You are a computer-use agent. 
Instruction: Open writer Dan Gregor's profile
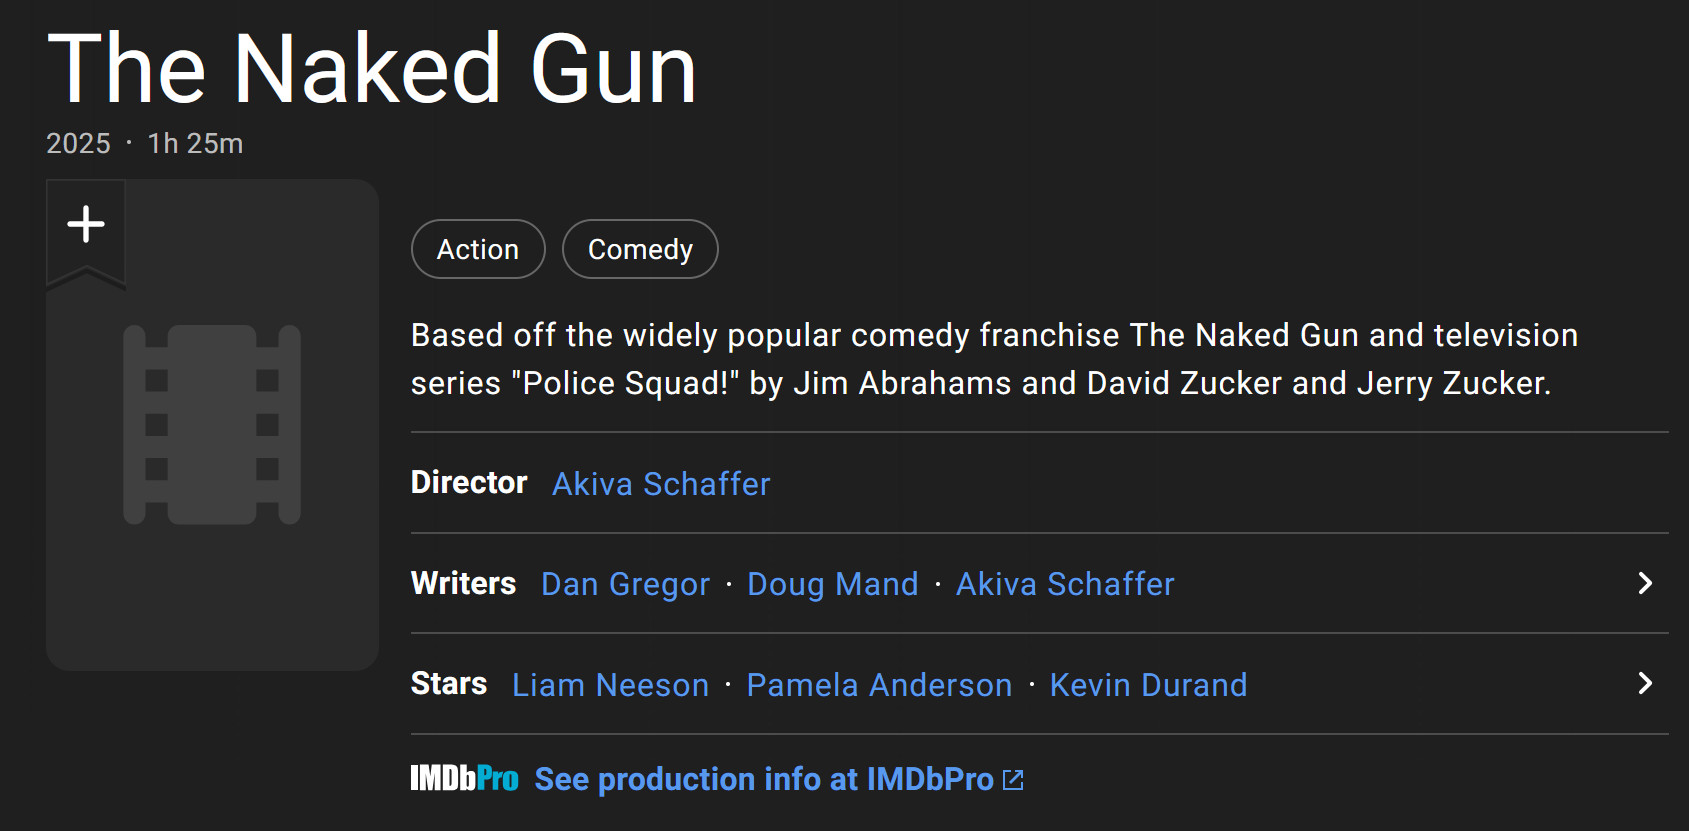(625, 584)
